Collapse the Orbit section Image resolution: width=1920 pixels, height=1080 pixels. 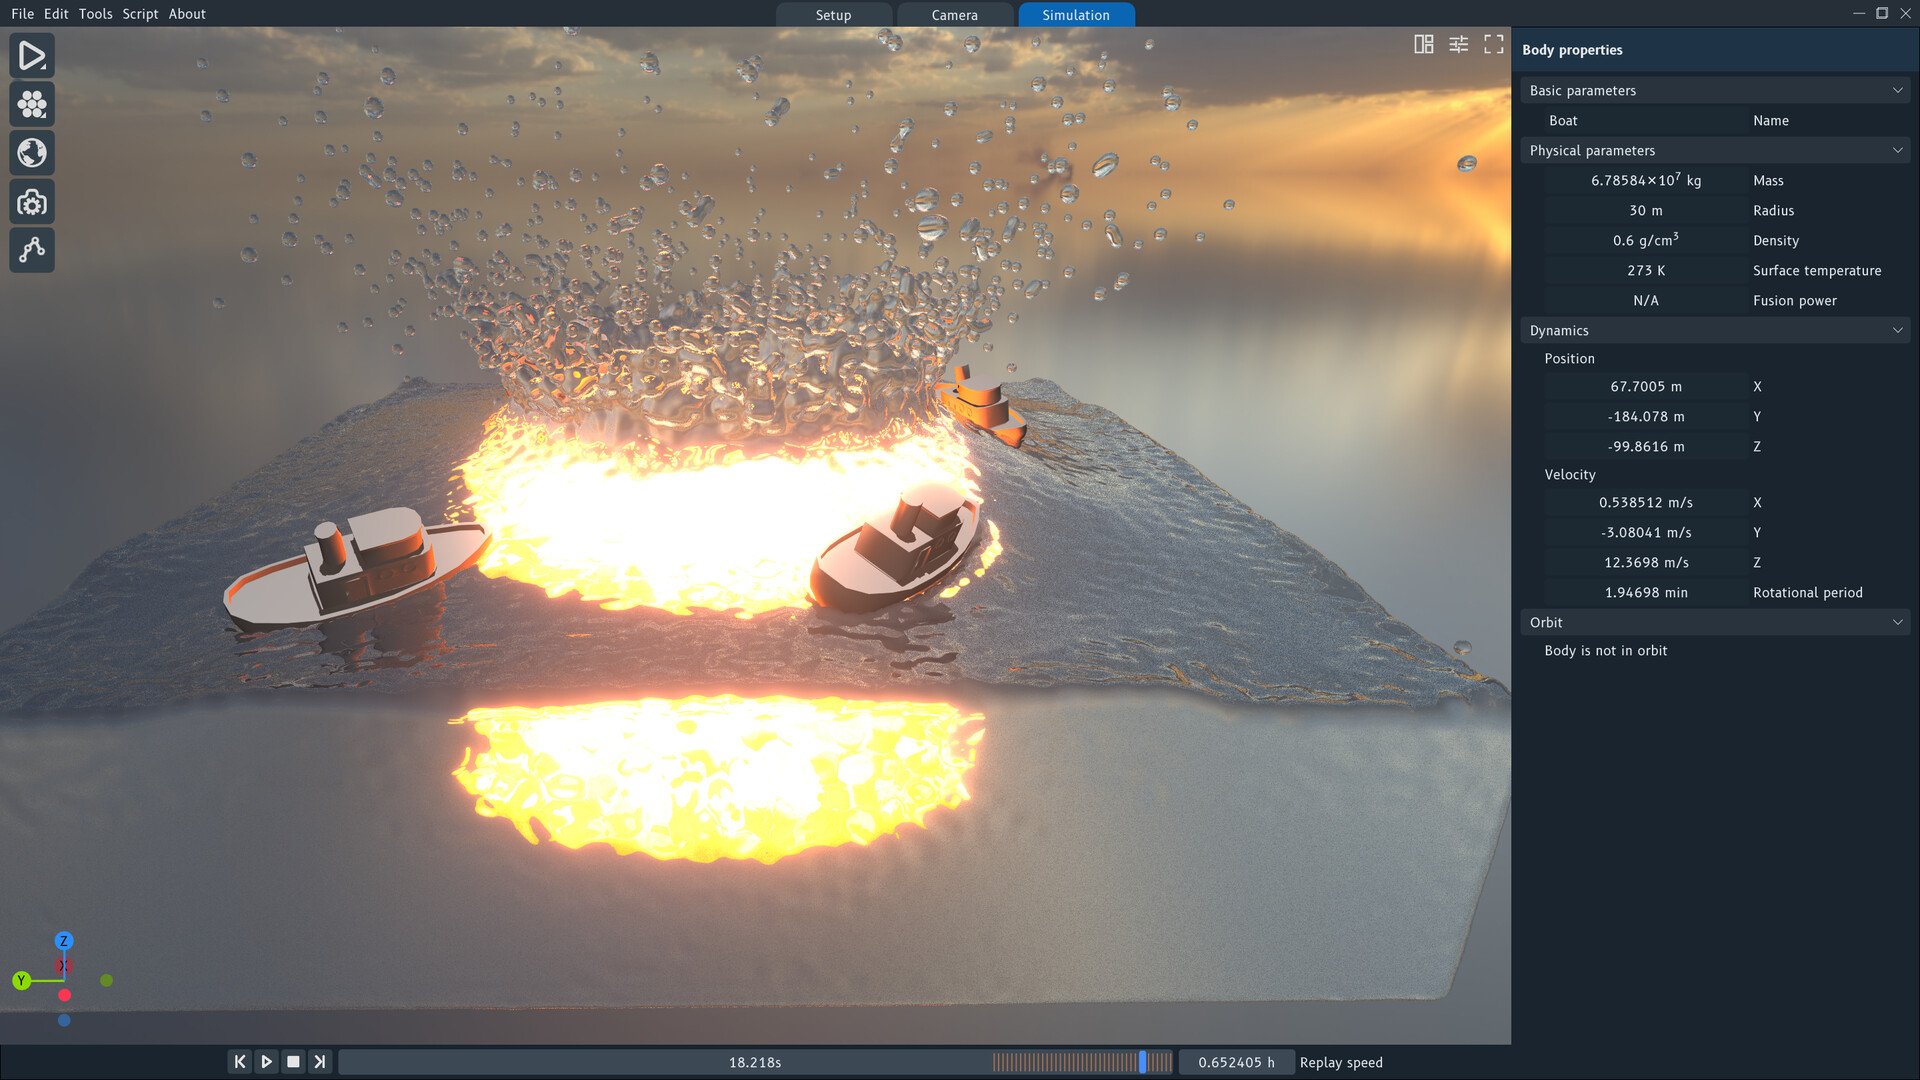pos(1897,622)
